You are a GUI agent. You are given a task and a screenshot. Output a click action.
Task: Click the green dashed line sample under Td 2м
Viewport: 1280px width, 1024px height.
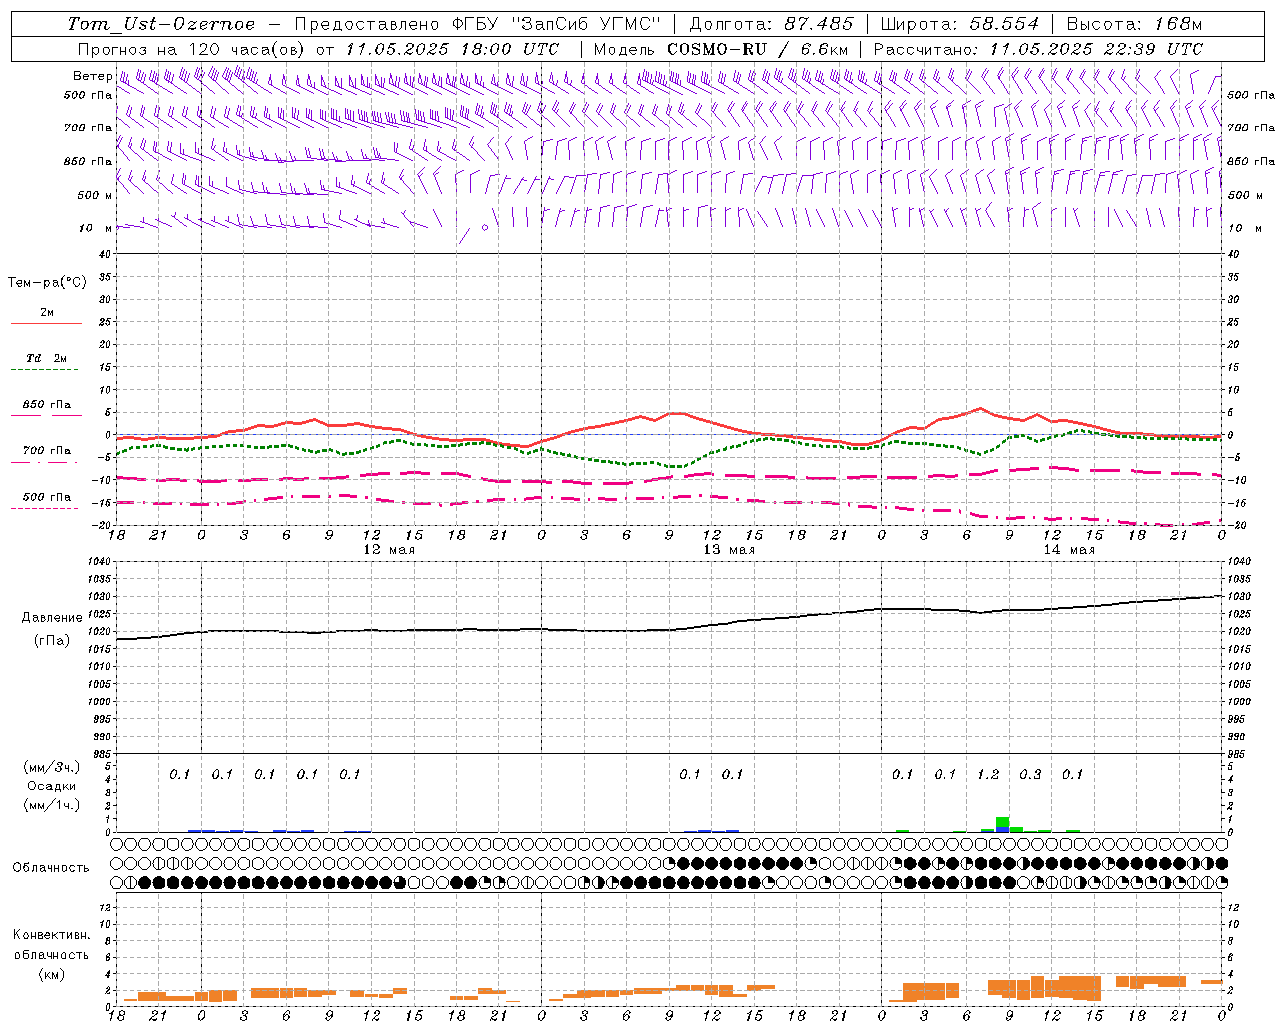coord(44,369)
